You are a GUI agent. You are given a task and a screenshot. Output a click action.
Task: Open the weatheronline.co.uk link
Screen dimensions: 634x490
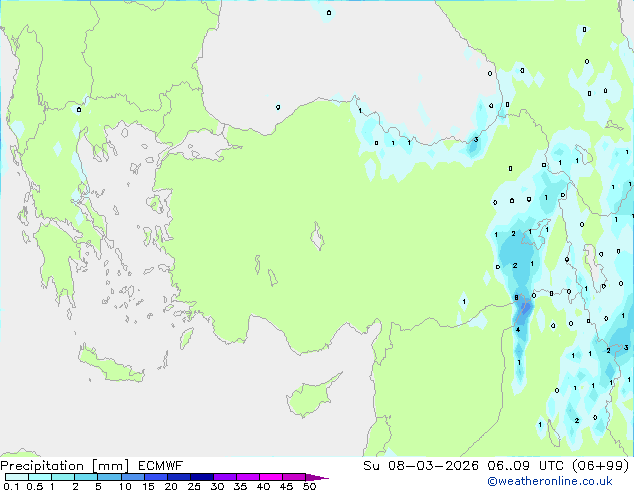[550, 481]
